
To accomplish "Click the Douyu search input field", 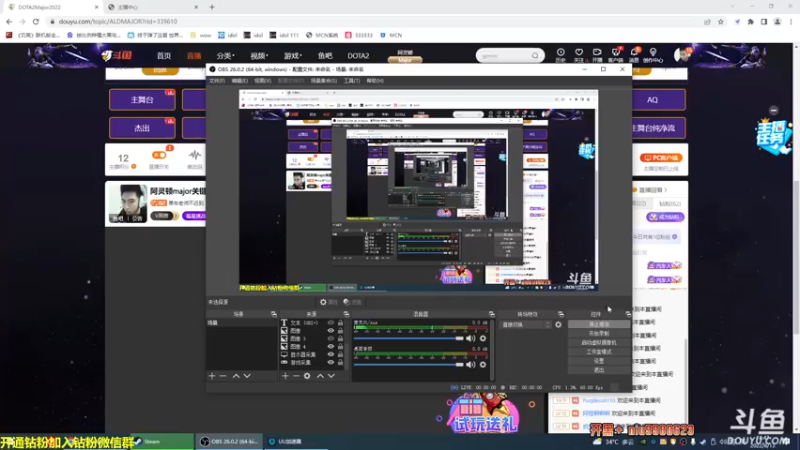I will click(504, 56).
